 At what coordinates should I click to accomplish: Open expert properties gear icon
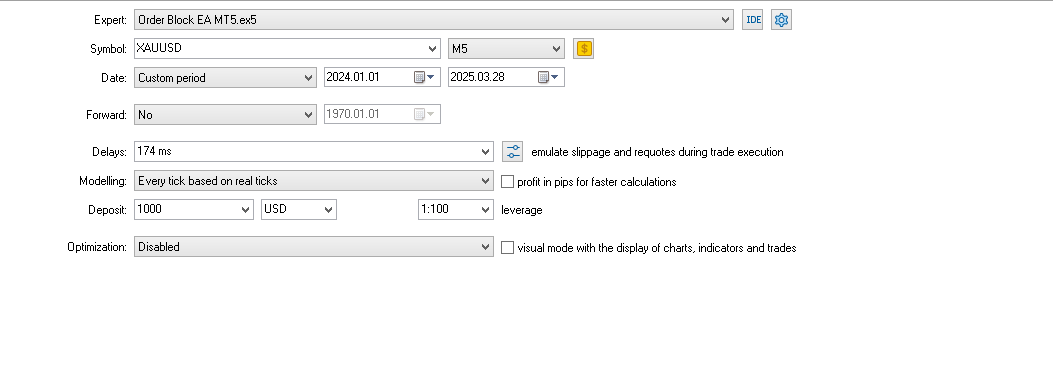click(x=781, y=20)
